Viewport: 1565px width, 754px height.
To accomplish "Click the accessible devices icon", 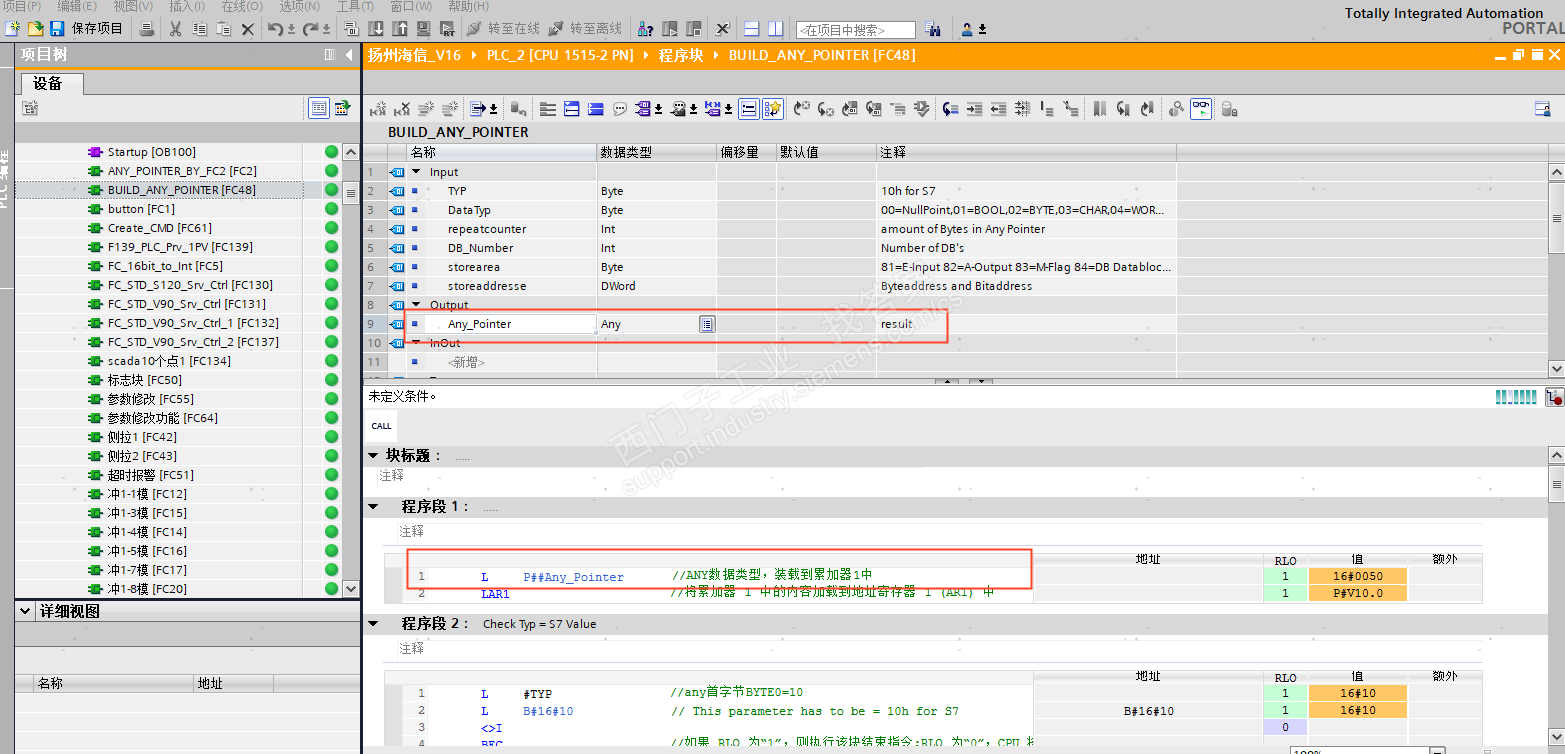I will 646,29.
